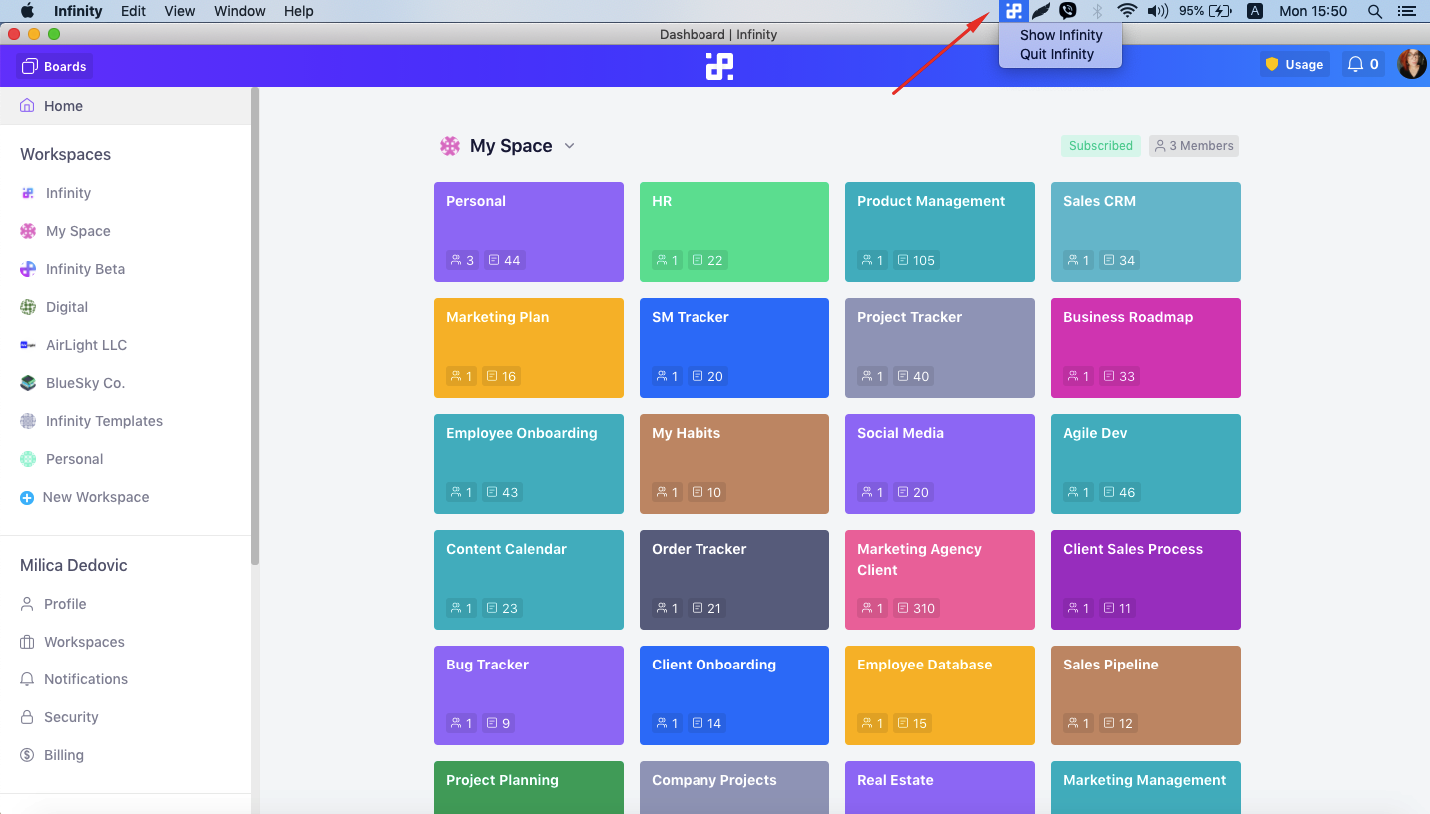Click the Usage button
1430x814 pixels.
[x=1294, y=64]
